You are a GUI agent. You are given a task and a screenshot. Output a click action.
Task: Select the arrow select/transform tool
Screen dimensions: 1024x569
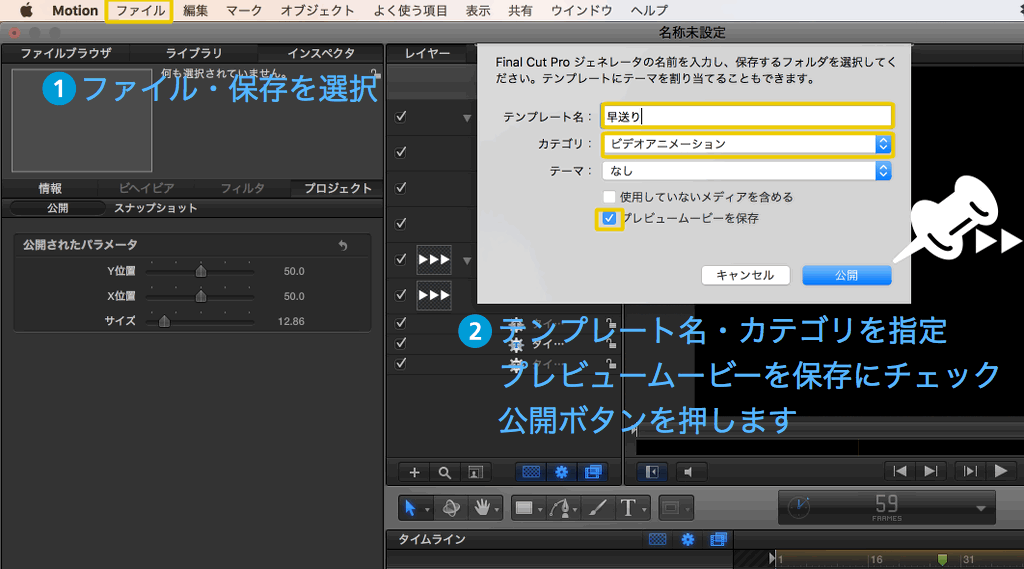[x=410, y=508]
